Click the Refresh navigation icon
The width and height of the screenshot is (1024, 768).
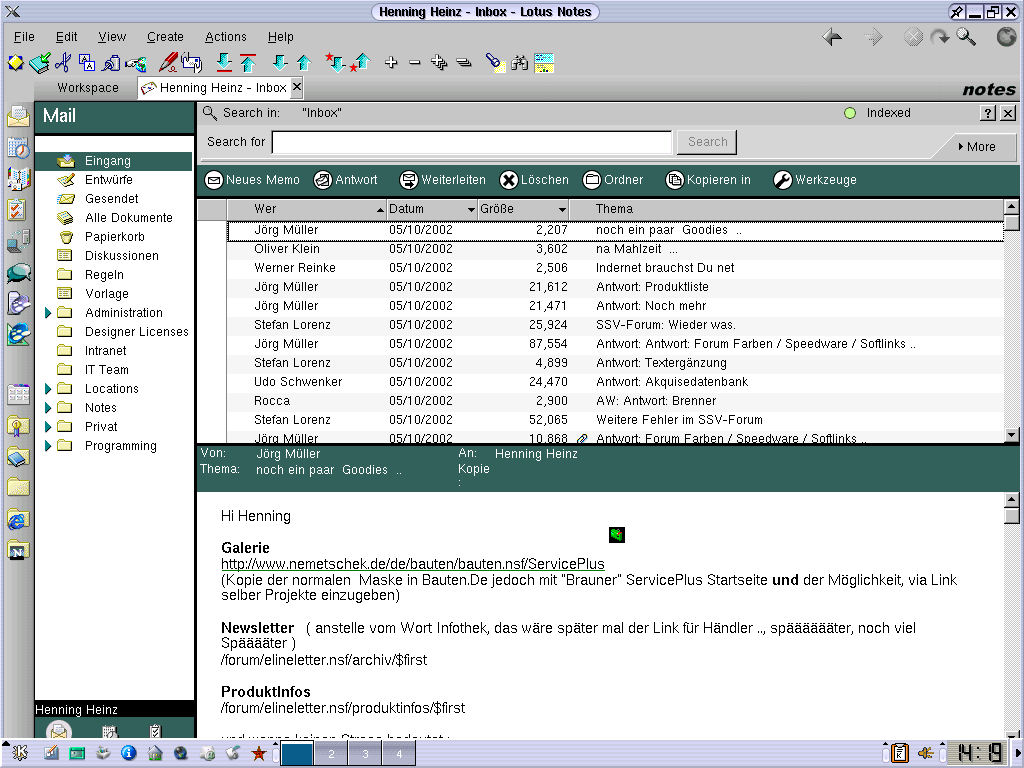click(940, 37)
